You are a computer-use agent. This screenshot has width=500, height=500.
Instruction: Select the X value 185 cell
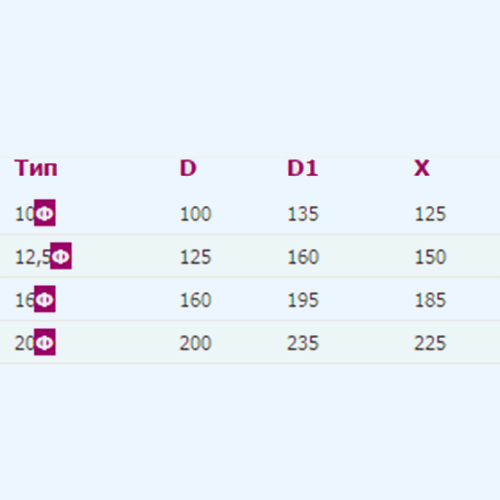(430, 300)
